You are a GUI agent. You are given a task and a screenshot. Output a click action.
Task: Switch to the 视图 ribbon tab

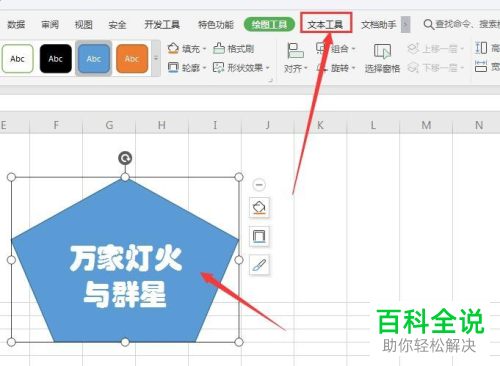click(84, 25)
